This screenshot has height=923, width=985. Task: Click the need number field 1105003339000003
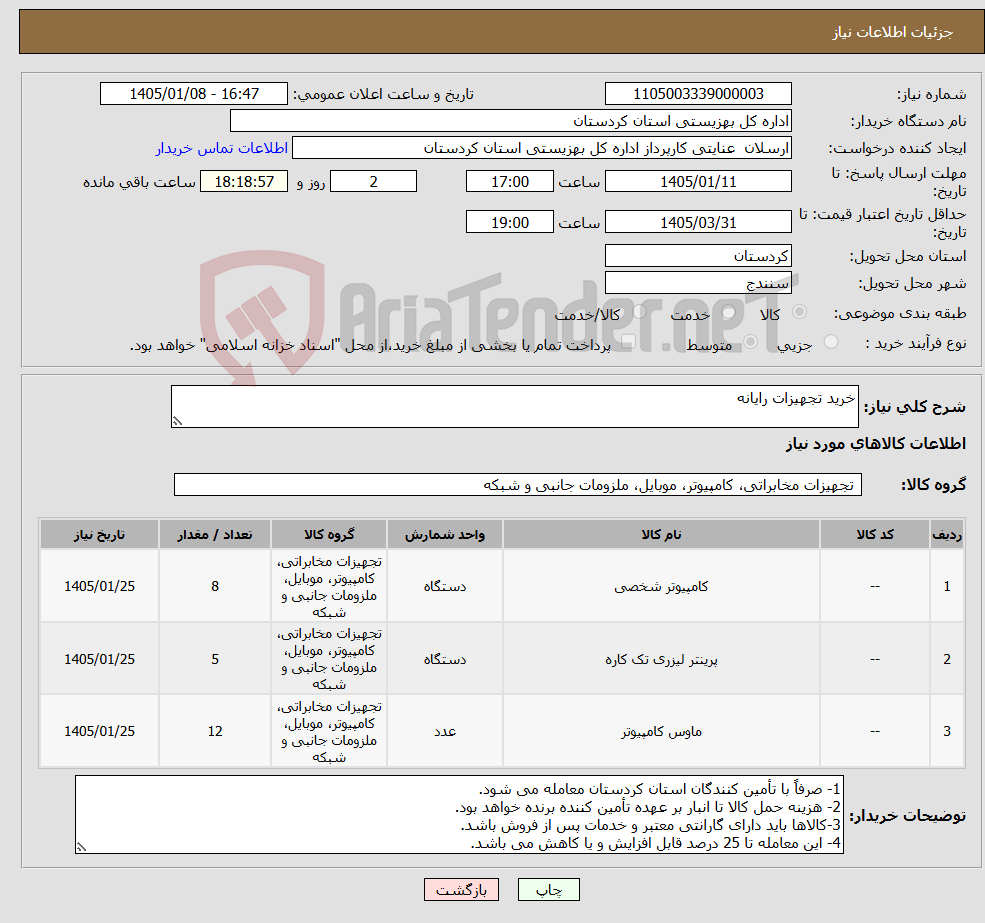pos(698,94)
